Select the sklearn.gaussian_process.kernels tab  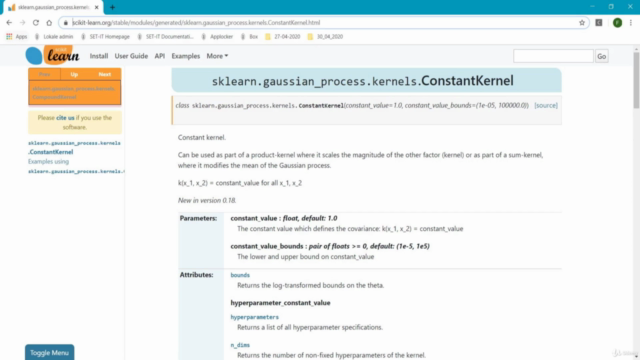tap(53, 7)
